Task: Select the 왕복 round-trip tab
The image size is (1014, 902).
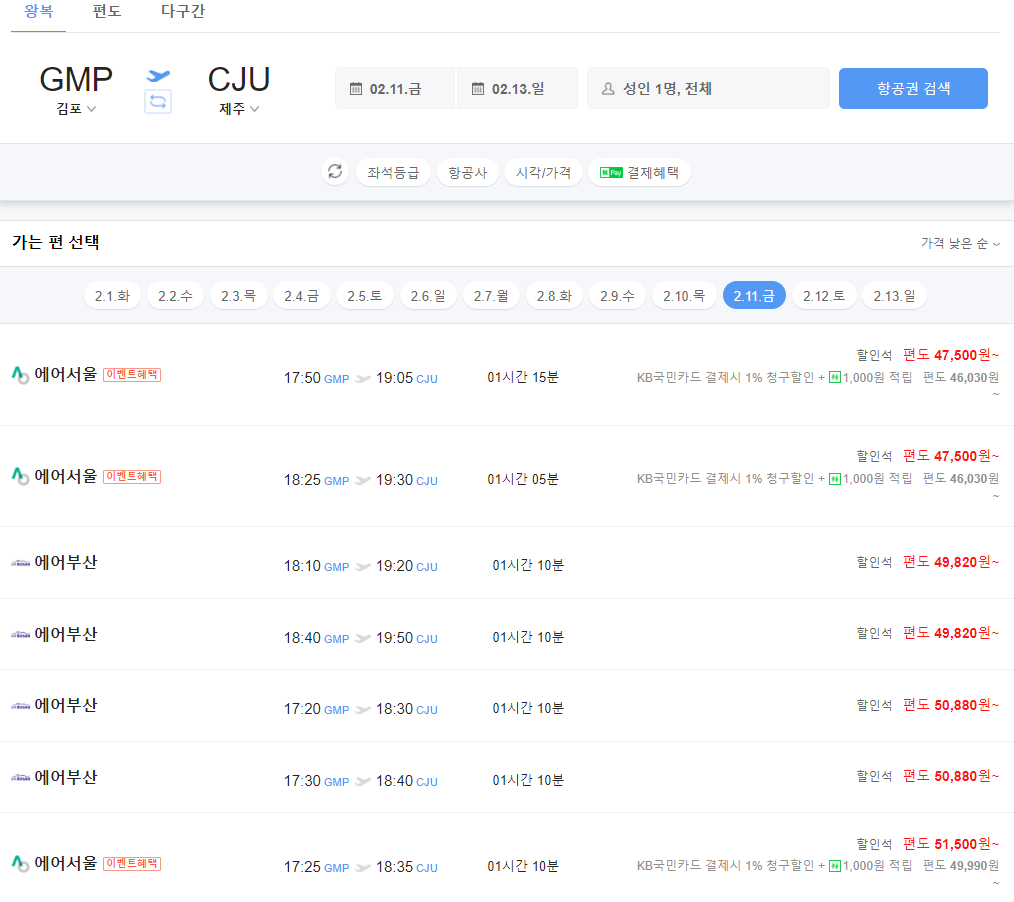Action: coord(38,12)
